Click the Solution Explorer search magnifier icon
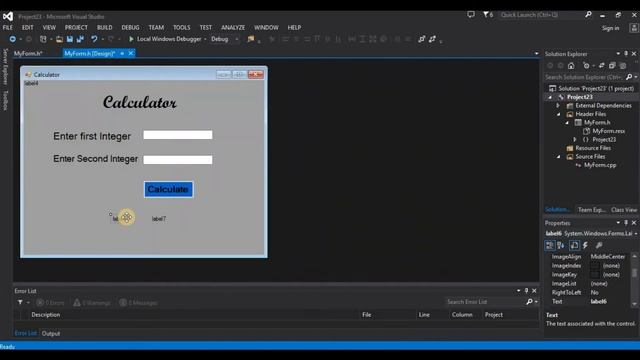 pos(629,77)
